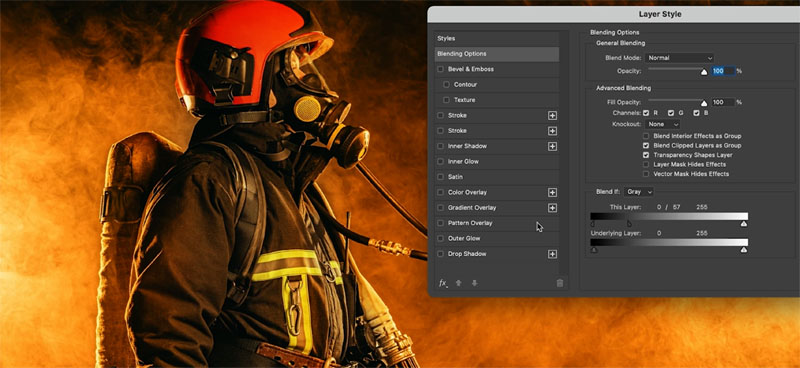
Task: Click plus icon beside Inner Shadow
Action: coord(552,146)
